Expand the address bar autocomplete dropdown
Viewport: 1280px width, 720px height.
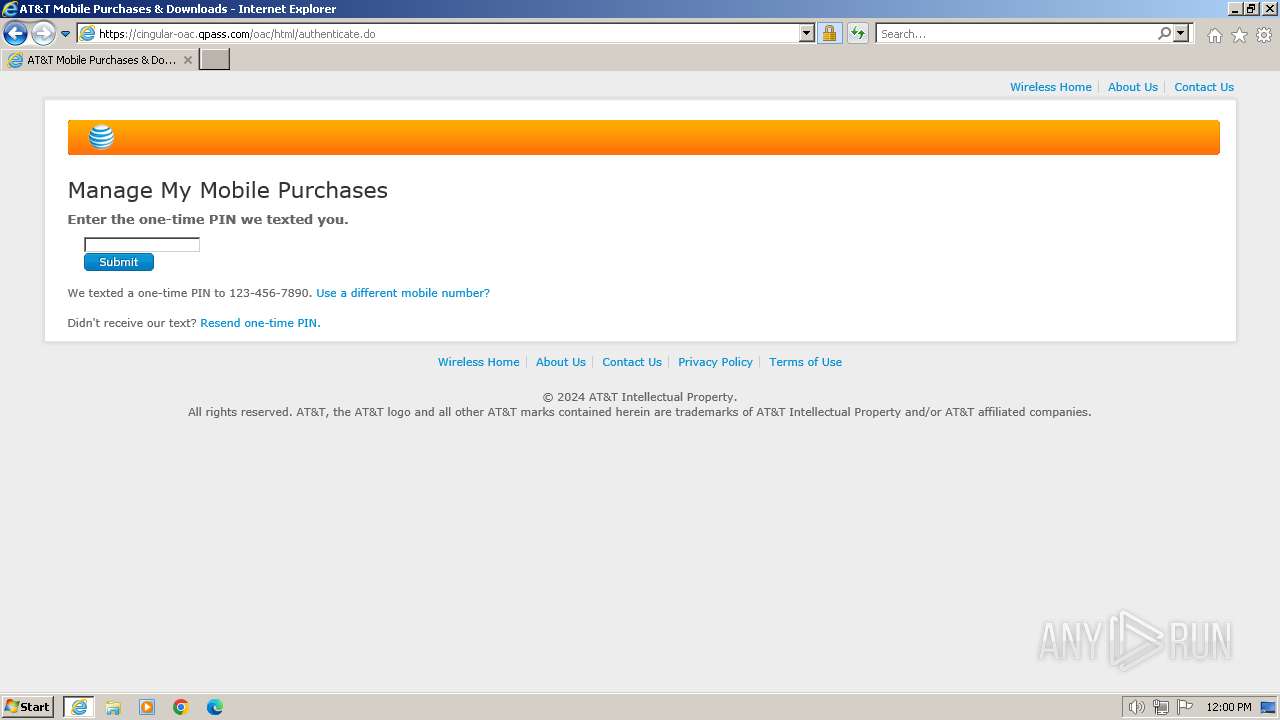tap(807, 33)
